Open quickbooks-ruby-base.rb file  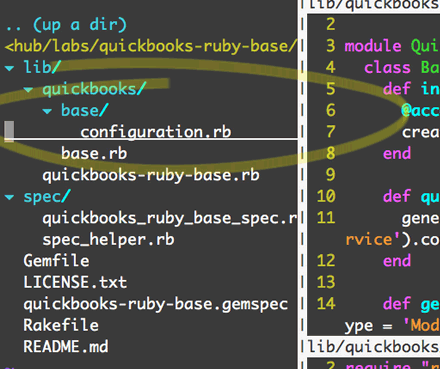(x=151, y=175)
